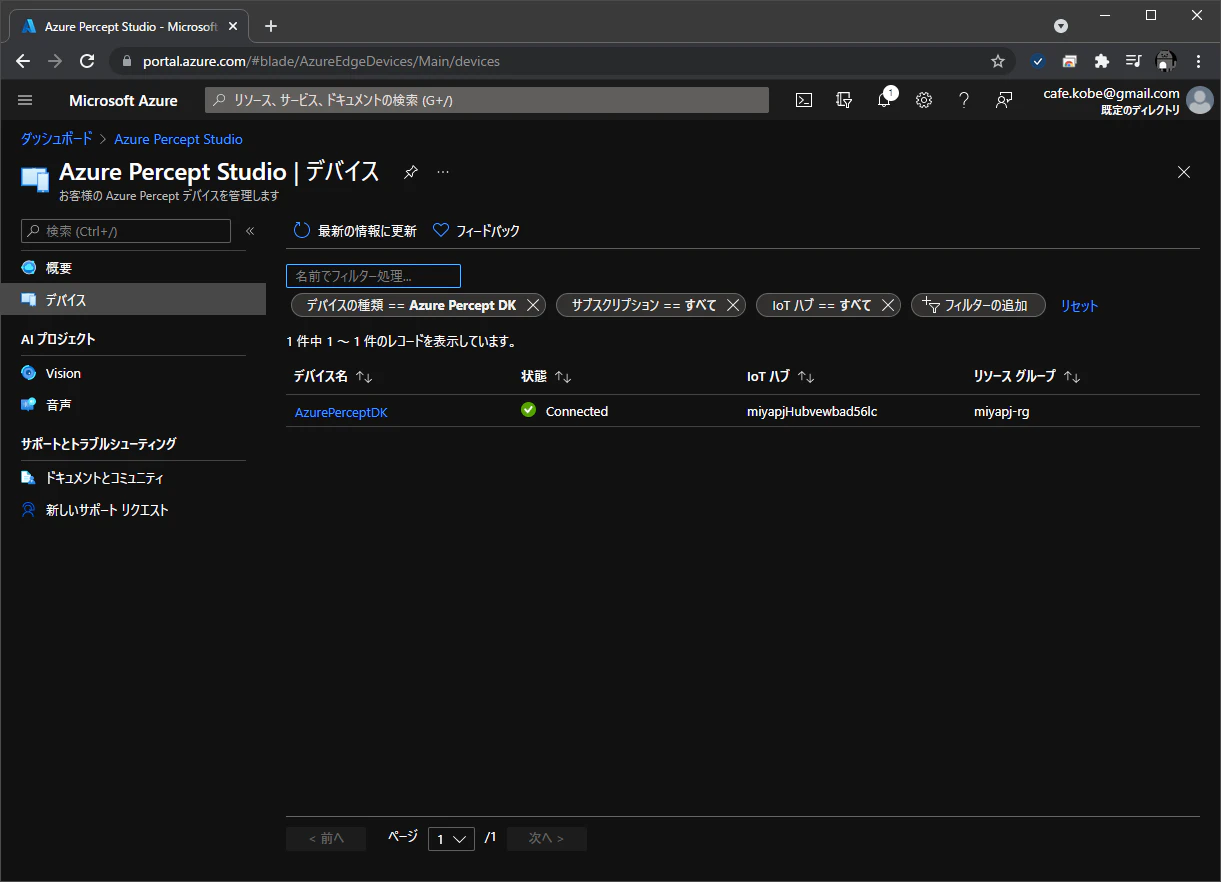
Task: Pin Azure Percept Studio blade to dashboard
Action: pos(410,172)
